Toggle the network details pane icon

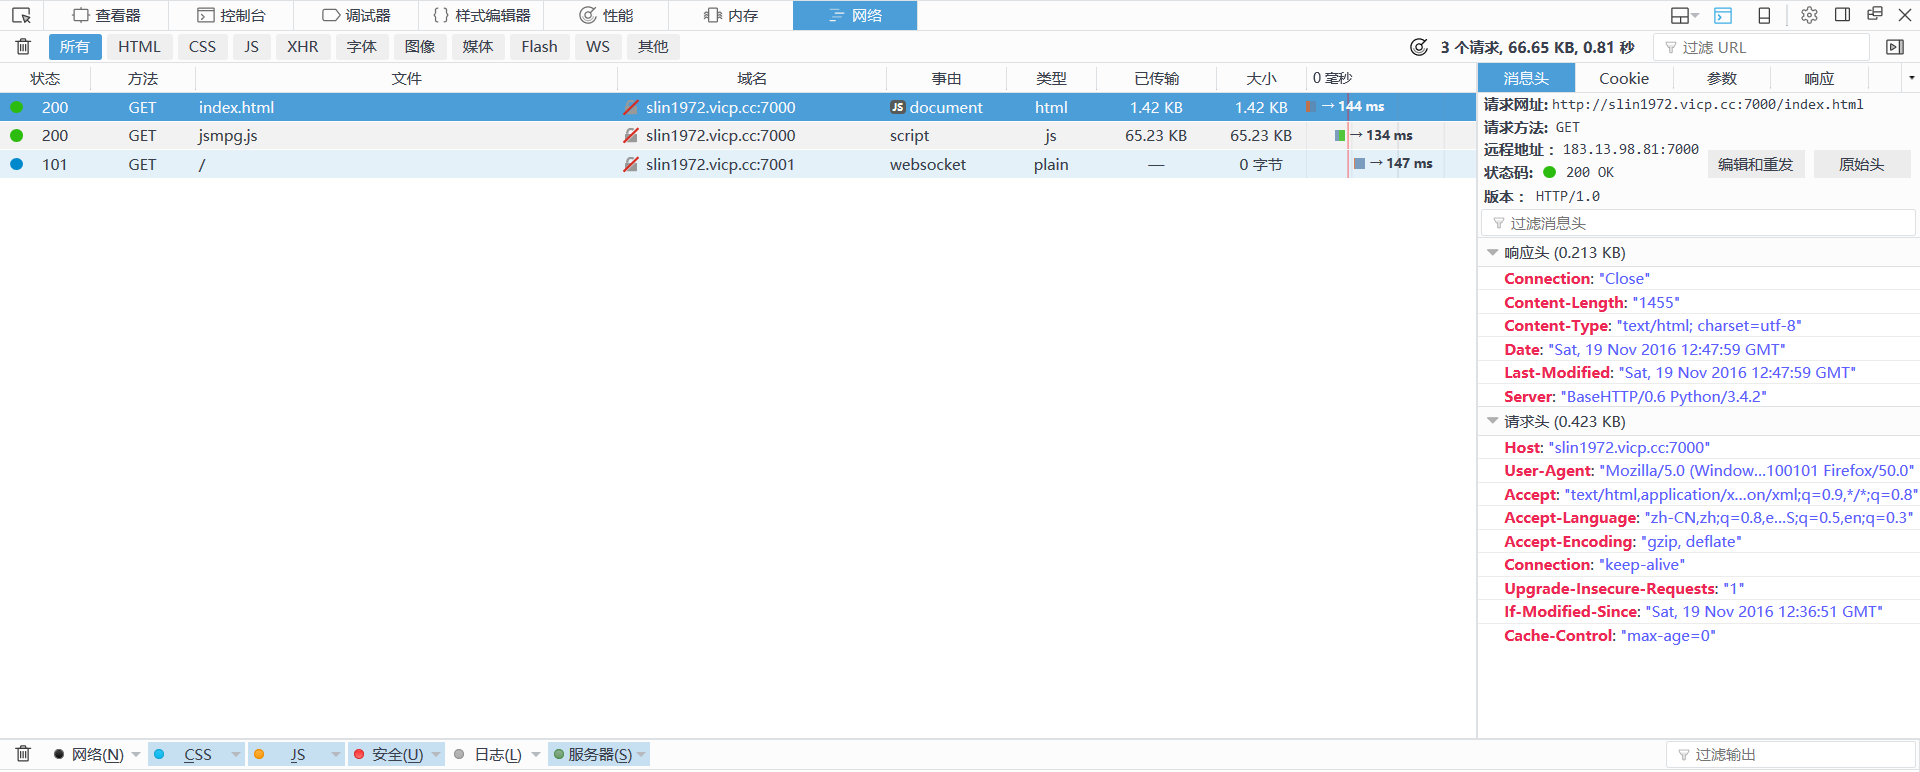pos(1894,47)
